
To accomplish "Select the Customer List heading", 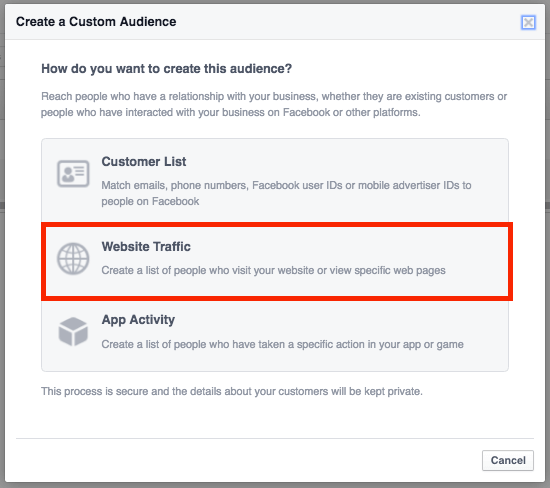I will click(x=144, y=161).
